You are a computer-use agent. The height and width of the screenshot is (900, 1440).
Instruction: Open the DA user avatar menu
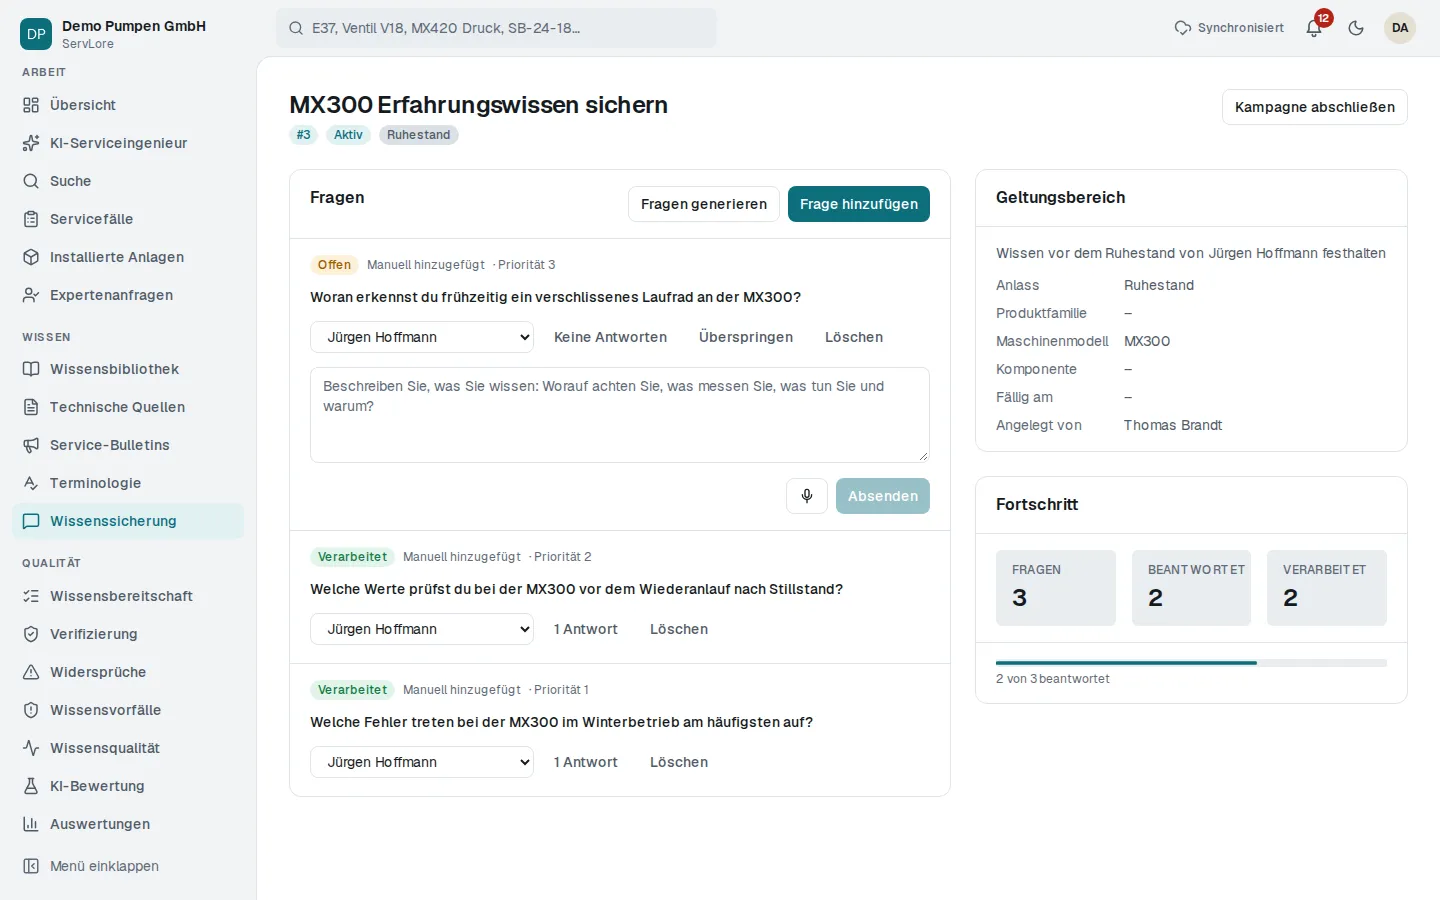1400,28
